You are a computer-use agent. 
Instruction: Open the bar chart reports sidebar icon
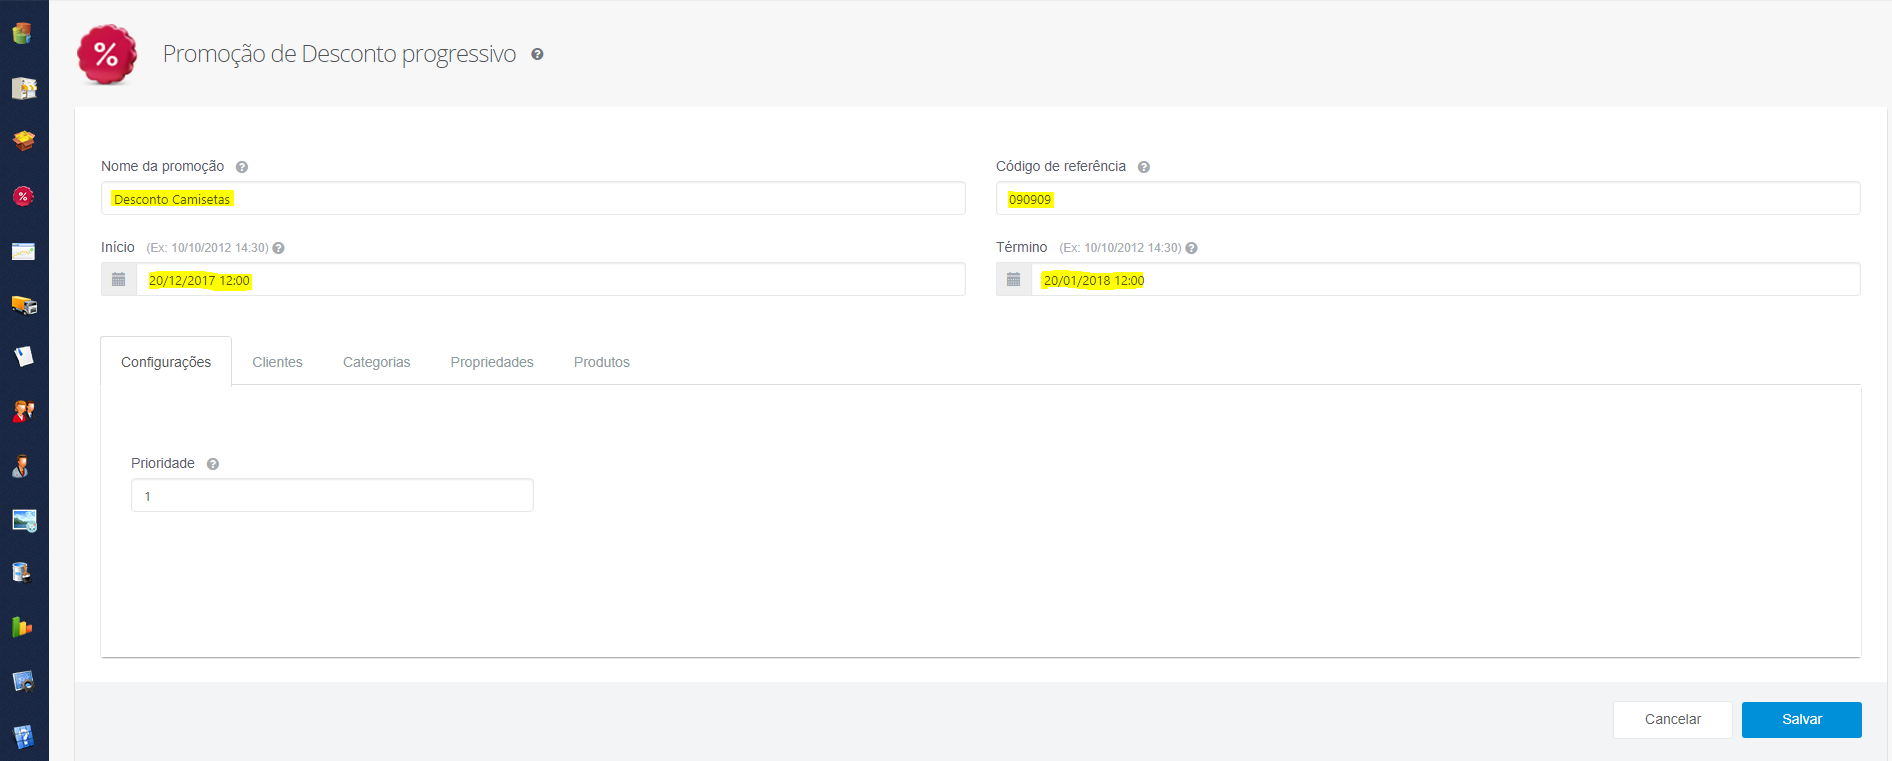22,627
